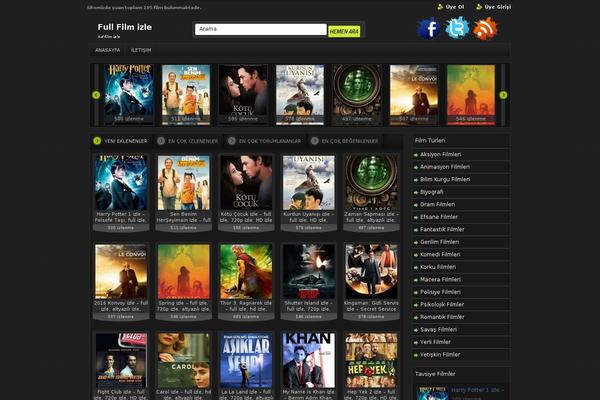Click arrow icon beside Aksiyon Filmleri
The height and width of the screenshot is (400, 600).
tap(416, 155)
